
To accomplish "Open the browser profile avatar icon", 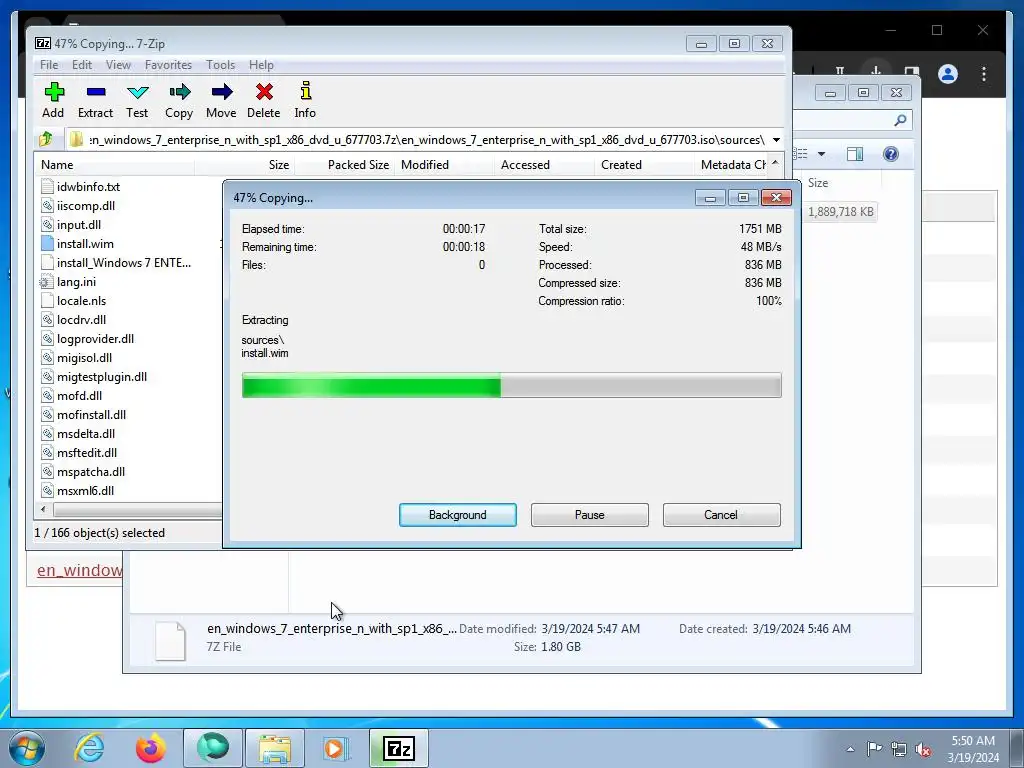I will 948,74.
